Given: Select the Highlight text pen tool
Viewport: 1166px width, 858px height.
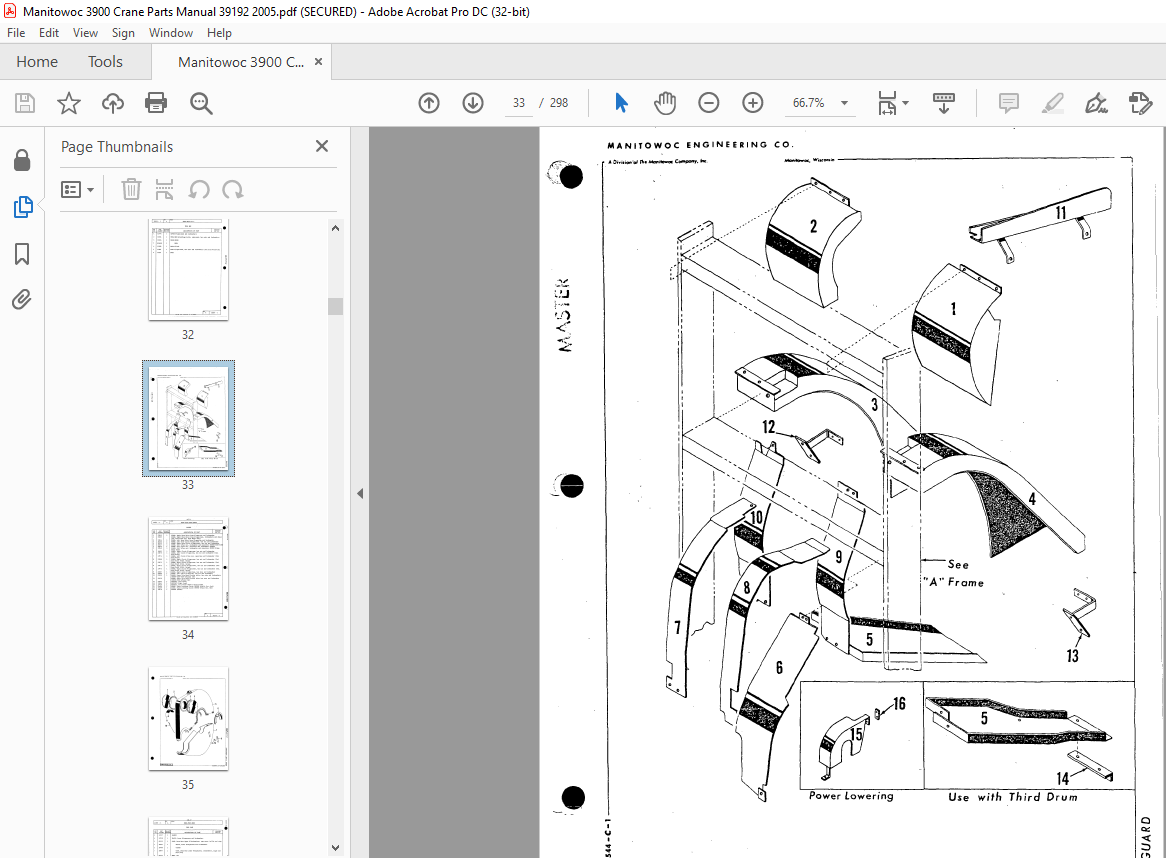Looking at the screenshot, I should tap(1052, 103).
